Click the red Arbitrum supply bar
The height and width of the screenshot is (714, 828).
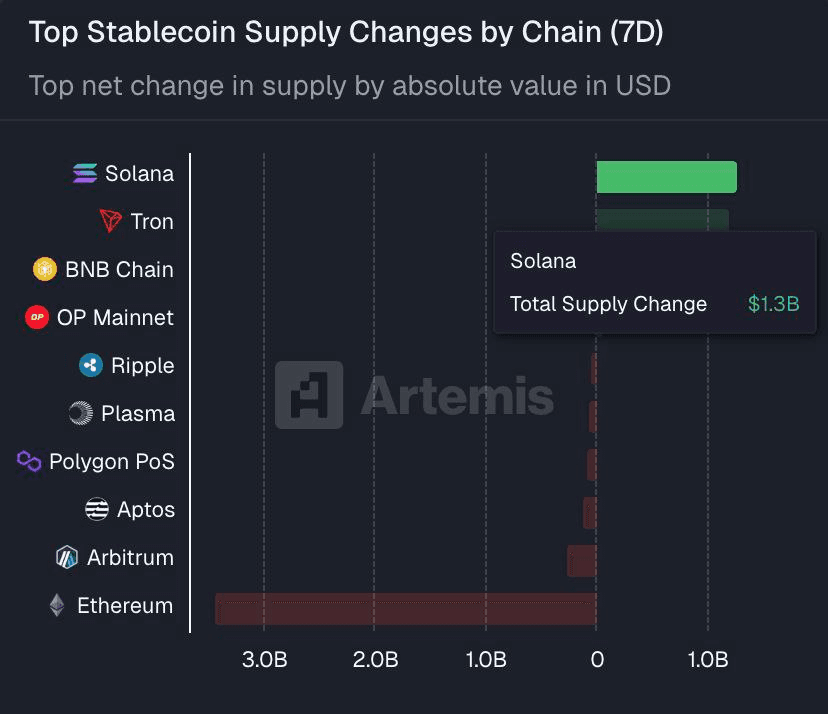[x=581, y=560]
